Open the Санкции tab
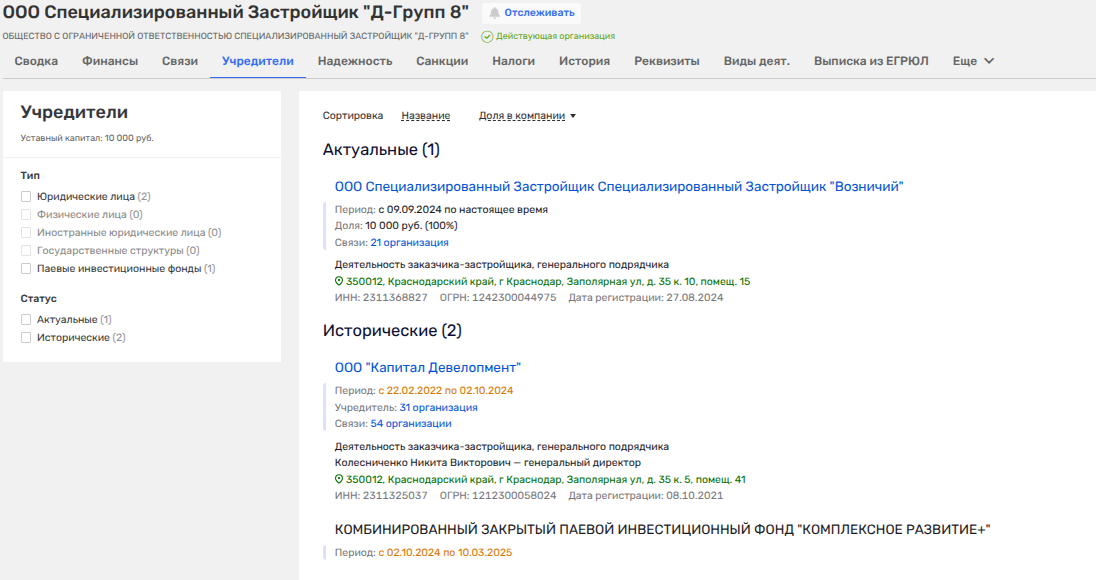This screenshot has height=580, width=1096. [x=442, y=61]
